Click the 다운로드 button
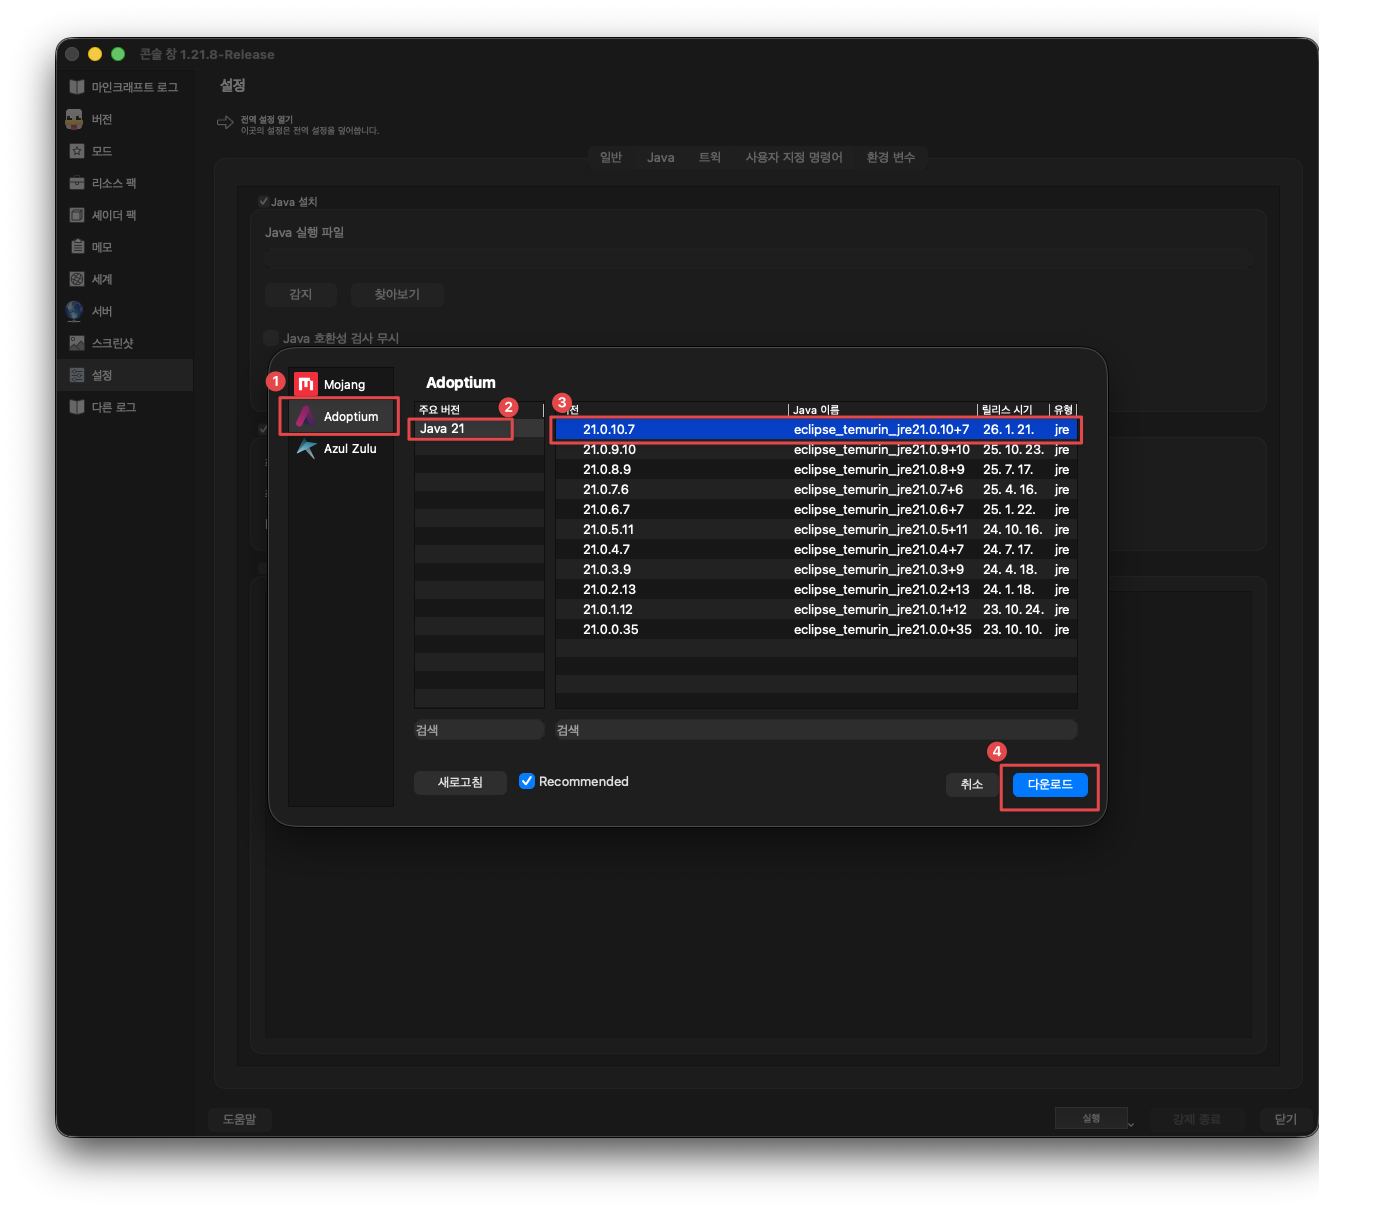1375x1211 pixels. (x=1050, y=784)
